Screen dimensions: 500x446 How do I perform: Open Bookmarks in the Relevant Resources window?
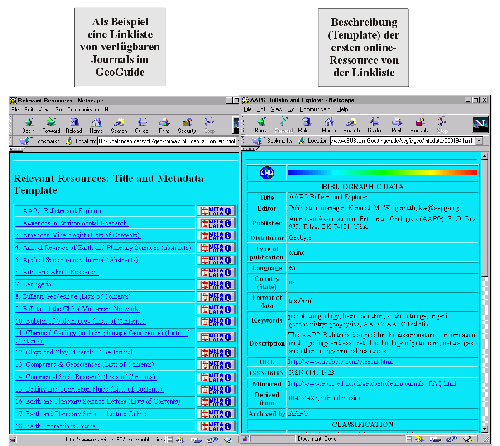pos(39,141)
